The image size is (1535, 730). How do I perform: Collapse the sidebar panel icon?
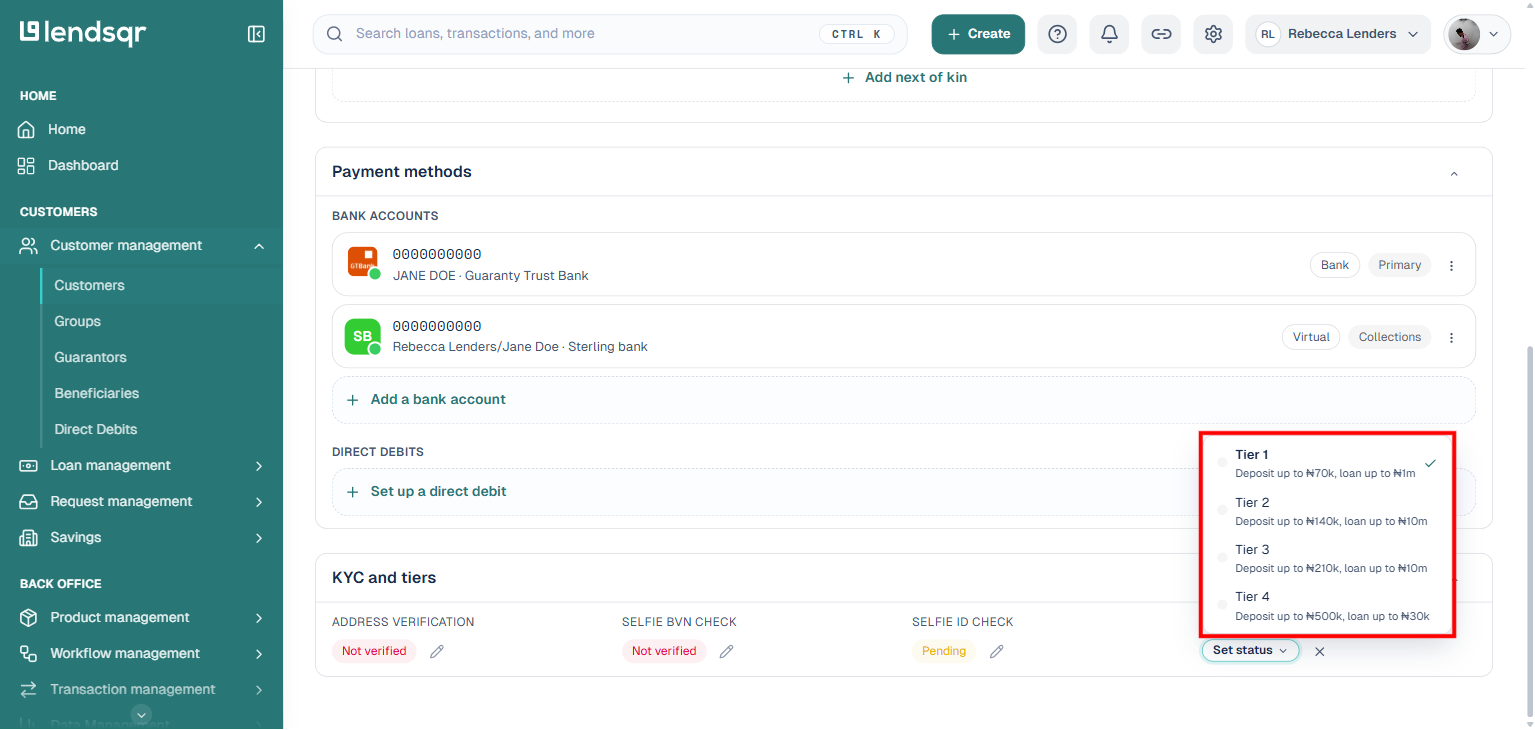coord(256,34)
